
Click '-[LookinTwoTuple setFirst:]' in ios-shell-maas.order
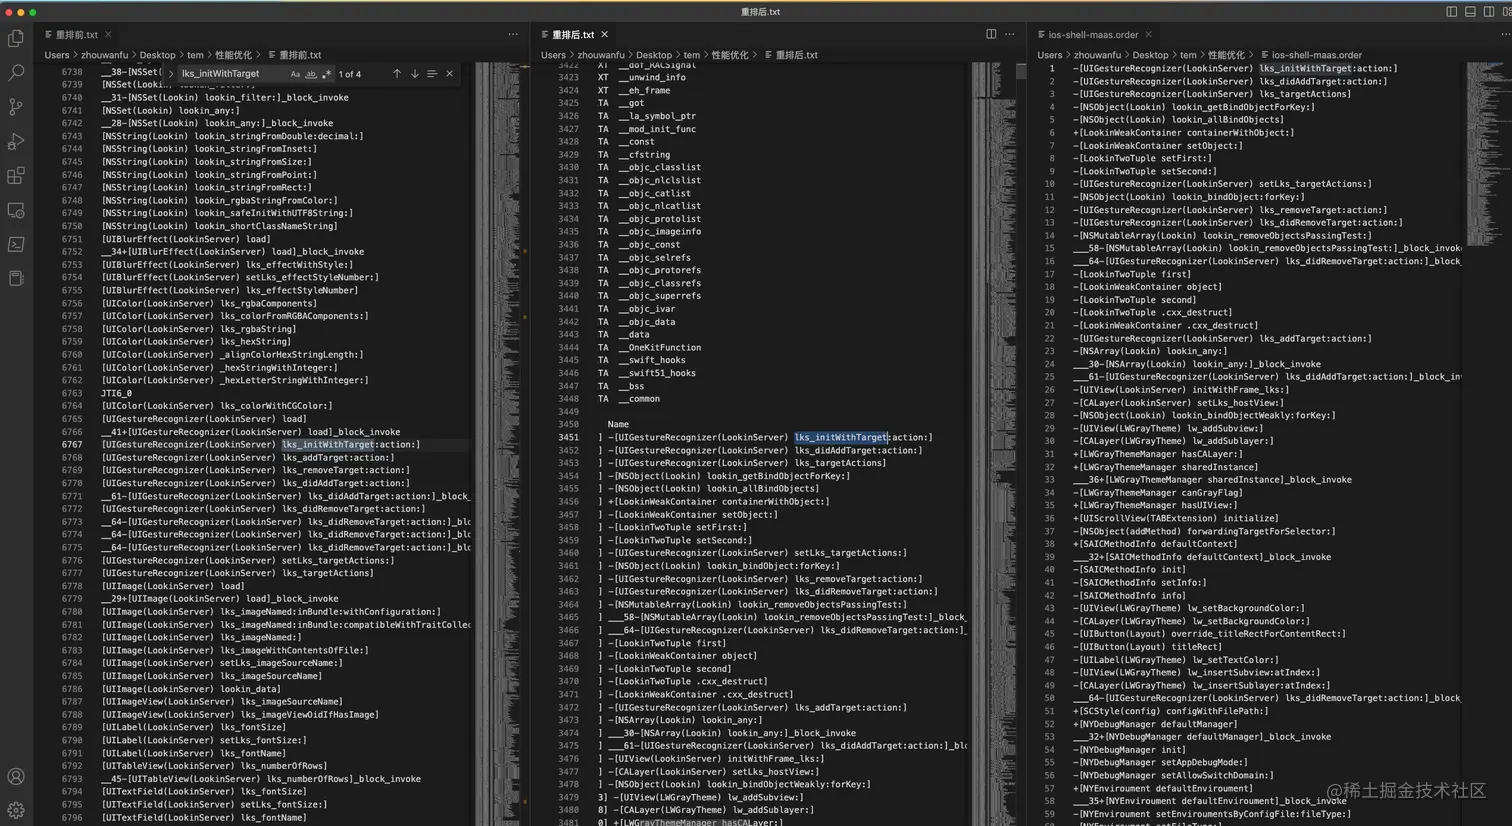[1142, 159]
